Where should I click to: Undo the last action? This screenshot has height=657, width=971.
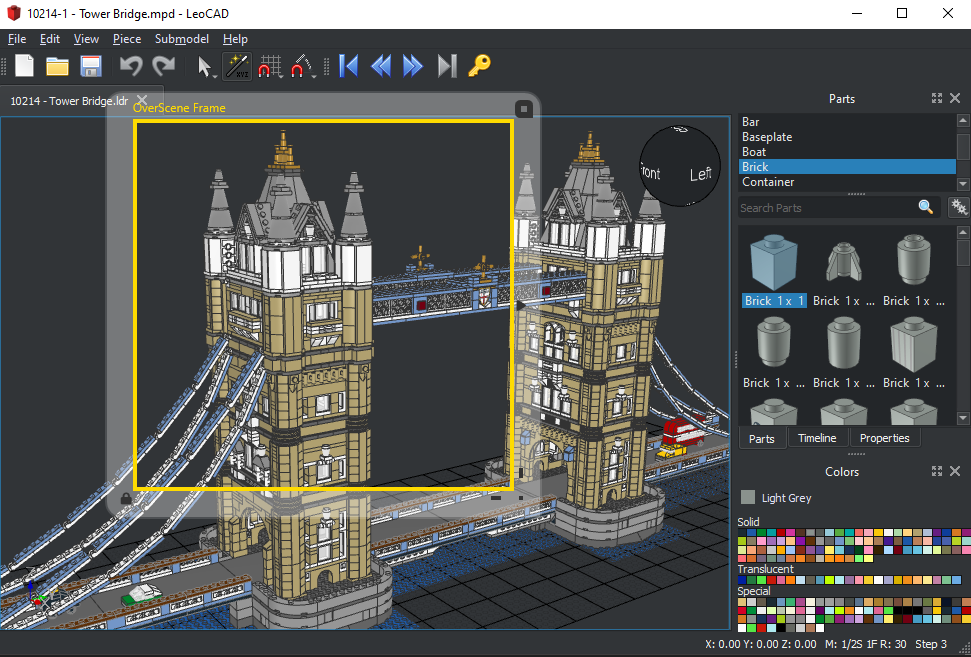(x=131, y=66)
